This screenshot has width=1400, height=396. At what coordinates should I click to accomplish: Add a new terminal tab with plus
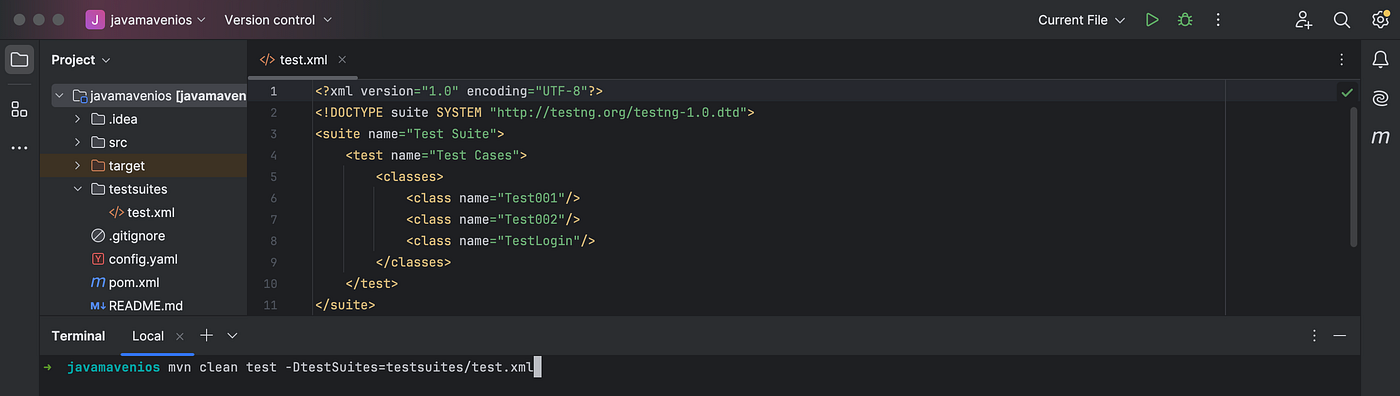click(x=206, y=336)
